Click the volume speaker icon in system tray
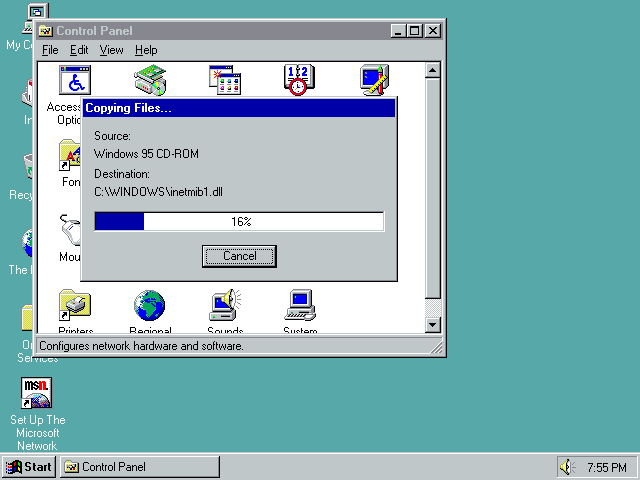Screen dimensions: 640x480 (565, 467)
